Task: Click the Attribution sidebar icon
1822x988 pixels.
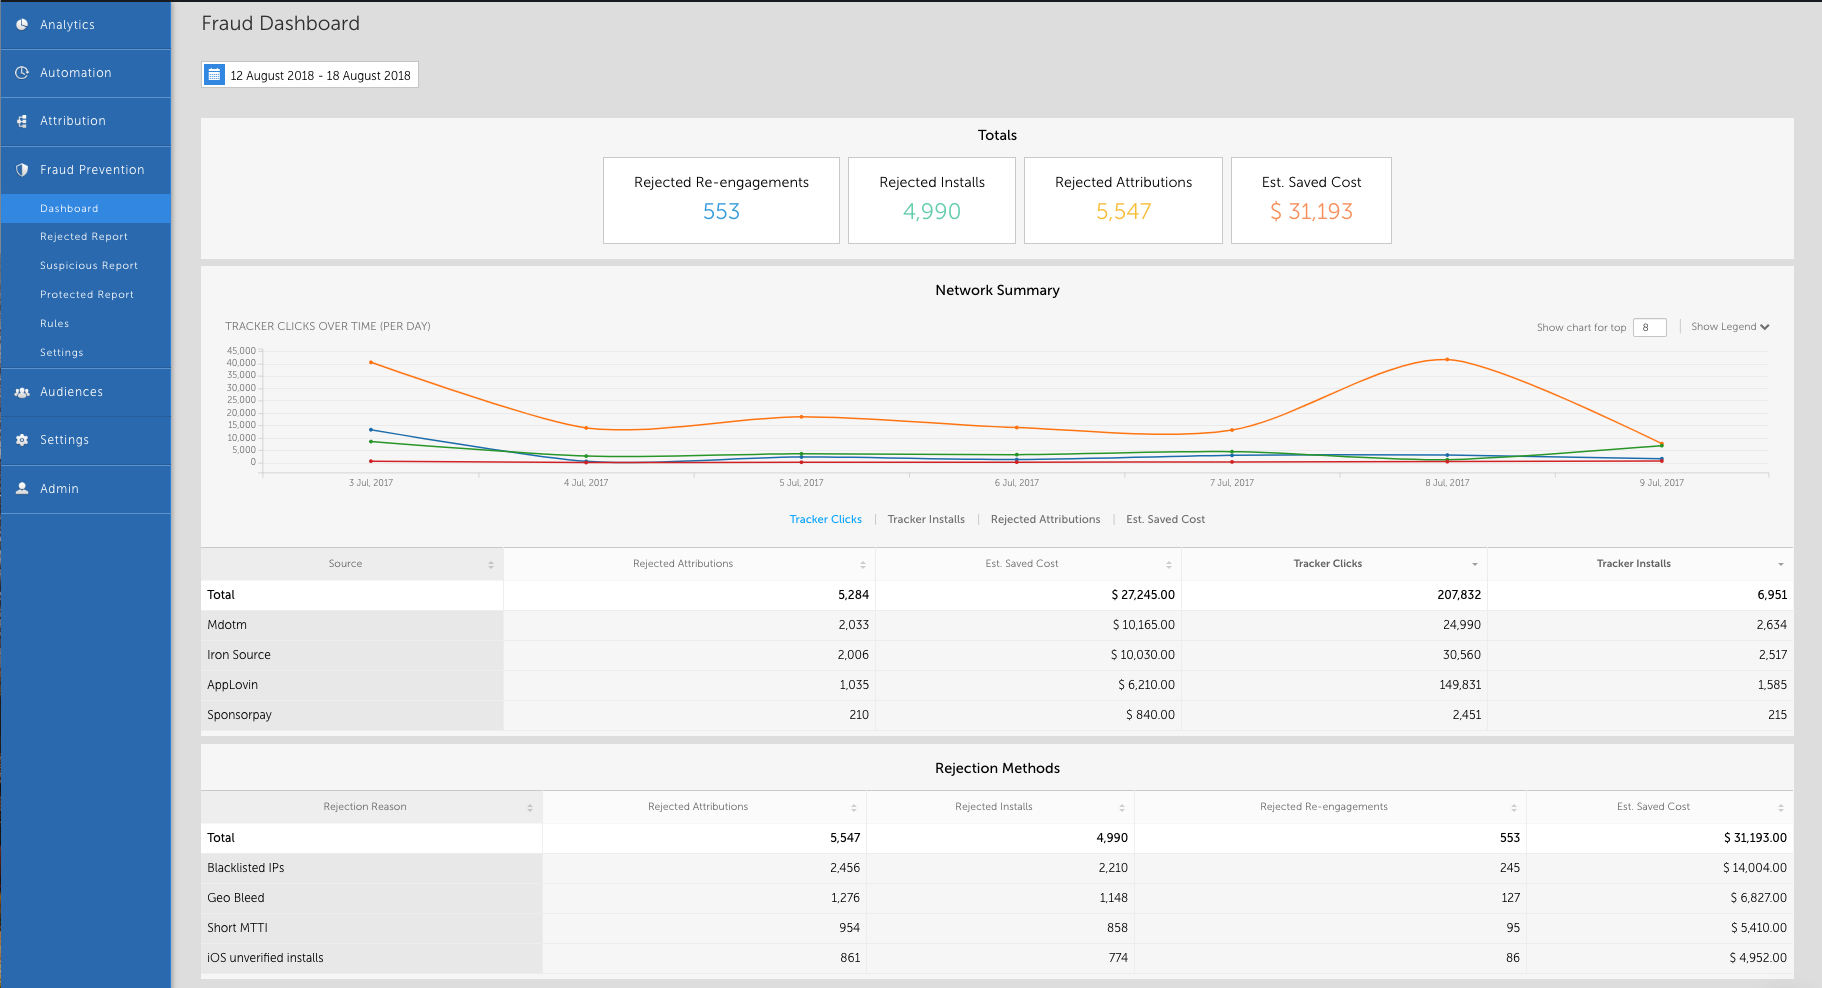Action: 22,121
